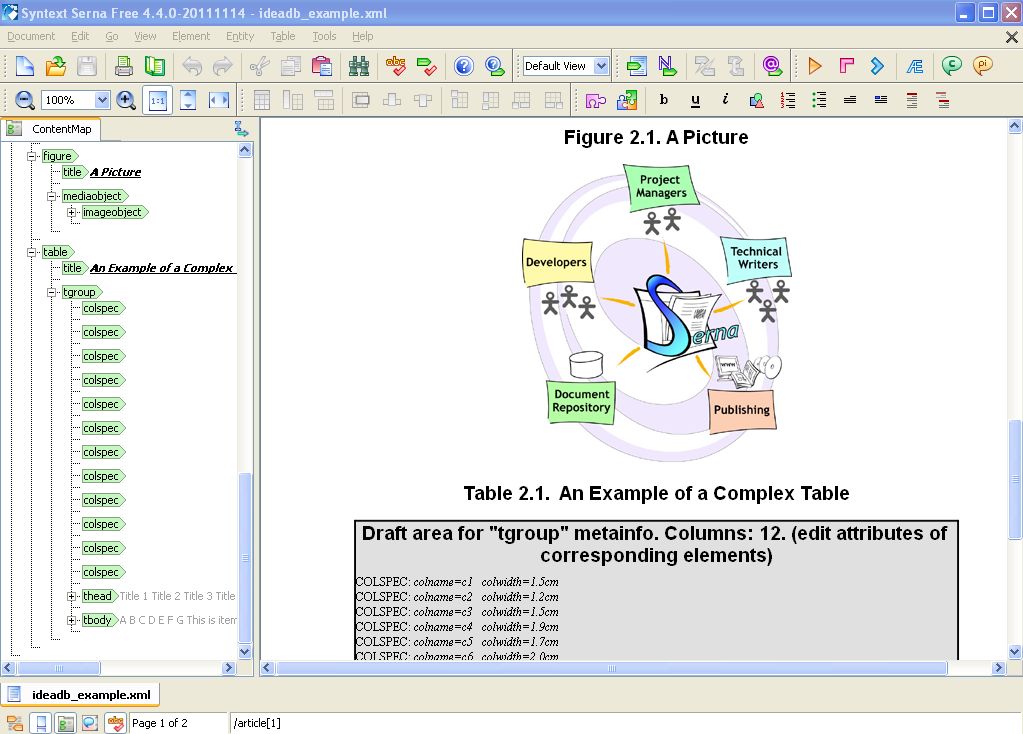
Task: Click the paste clipboard icon
Action: coord(322,66)
